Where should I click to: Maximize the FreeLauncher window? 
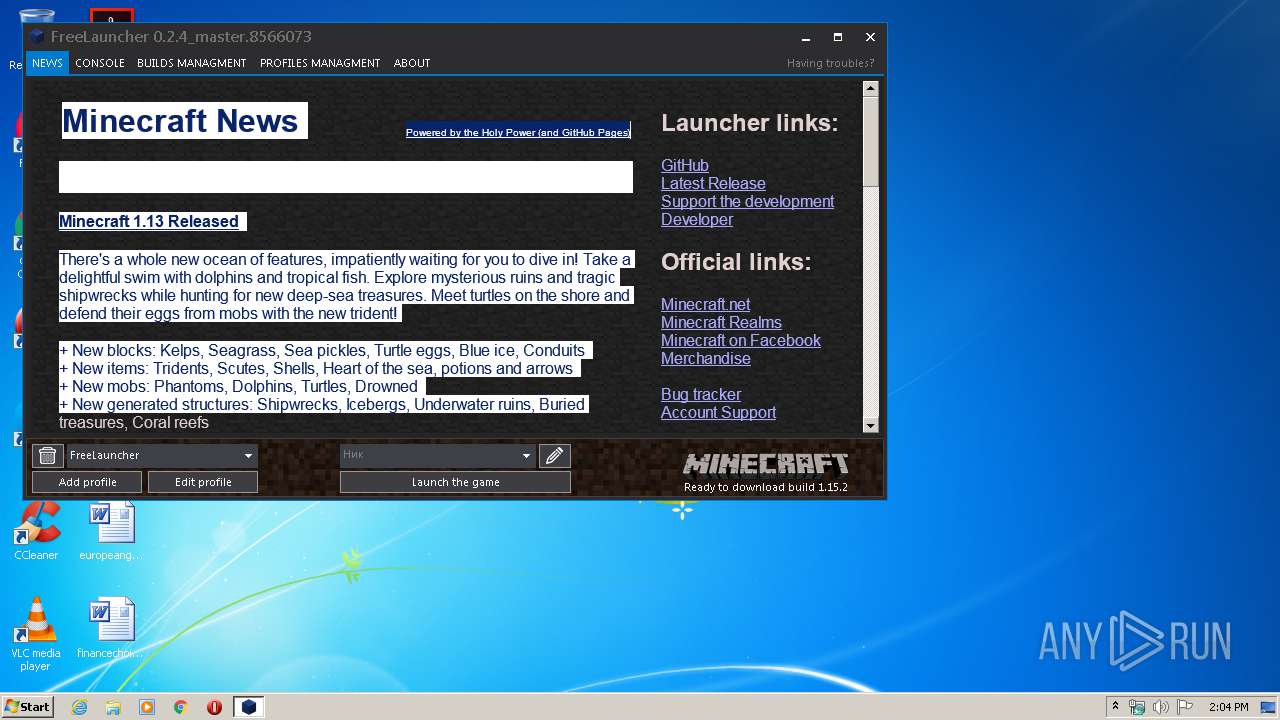tap(838, 37)
